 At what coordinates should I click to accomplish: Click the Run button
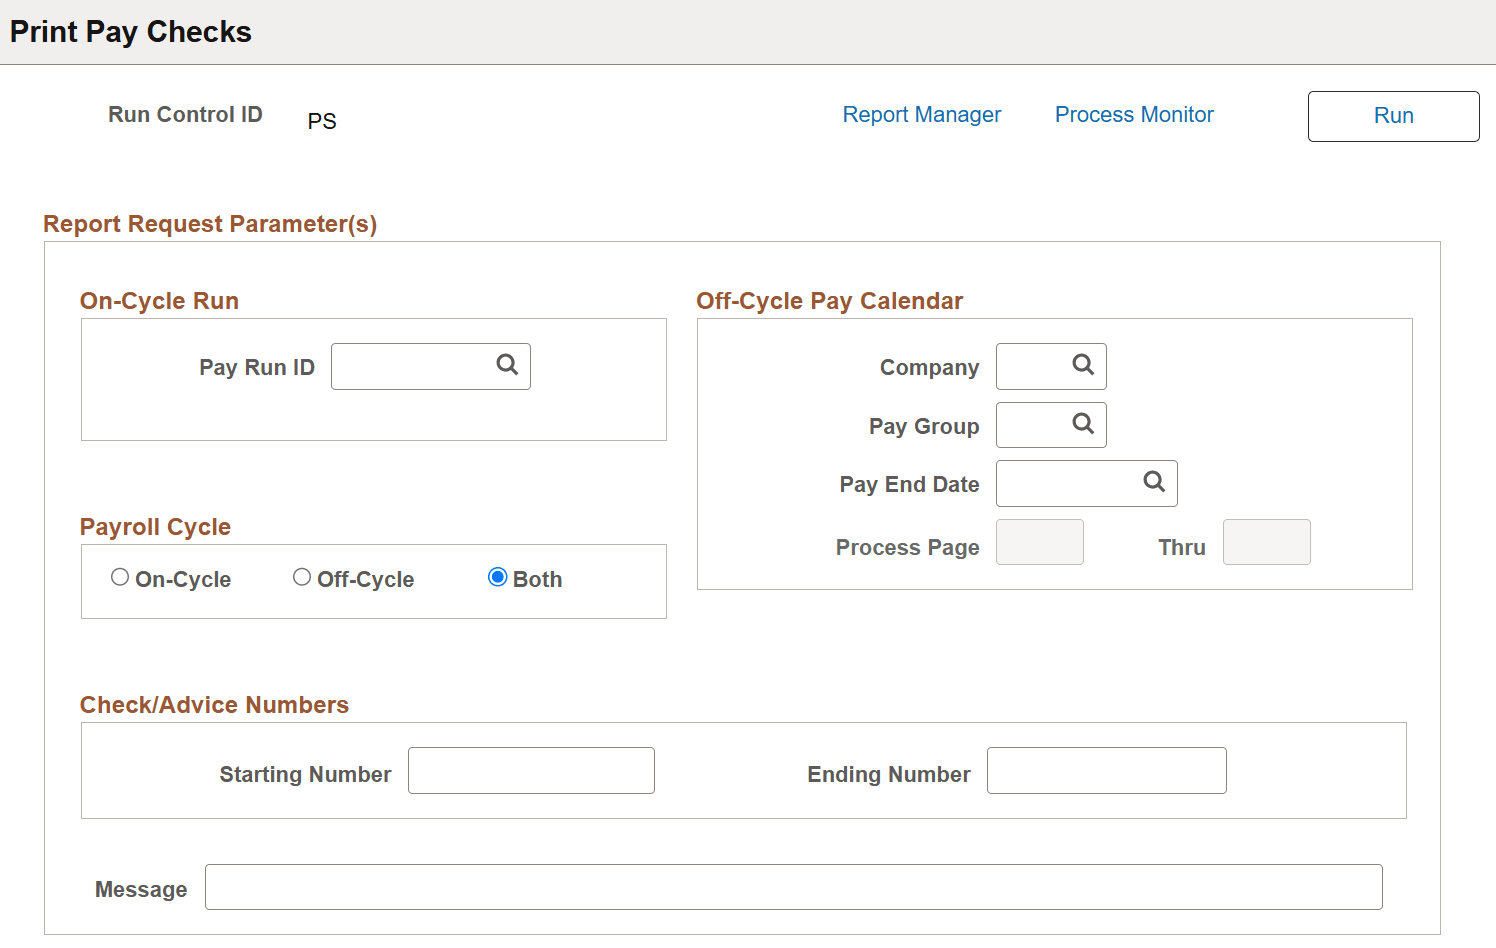[x=1393, y=116]
